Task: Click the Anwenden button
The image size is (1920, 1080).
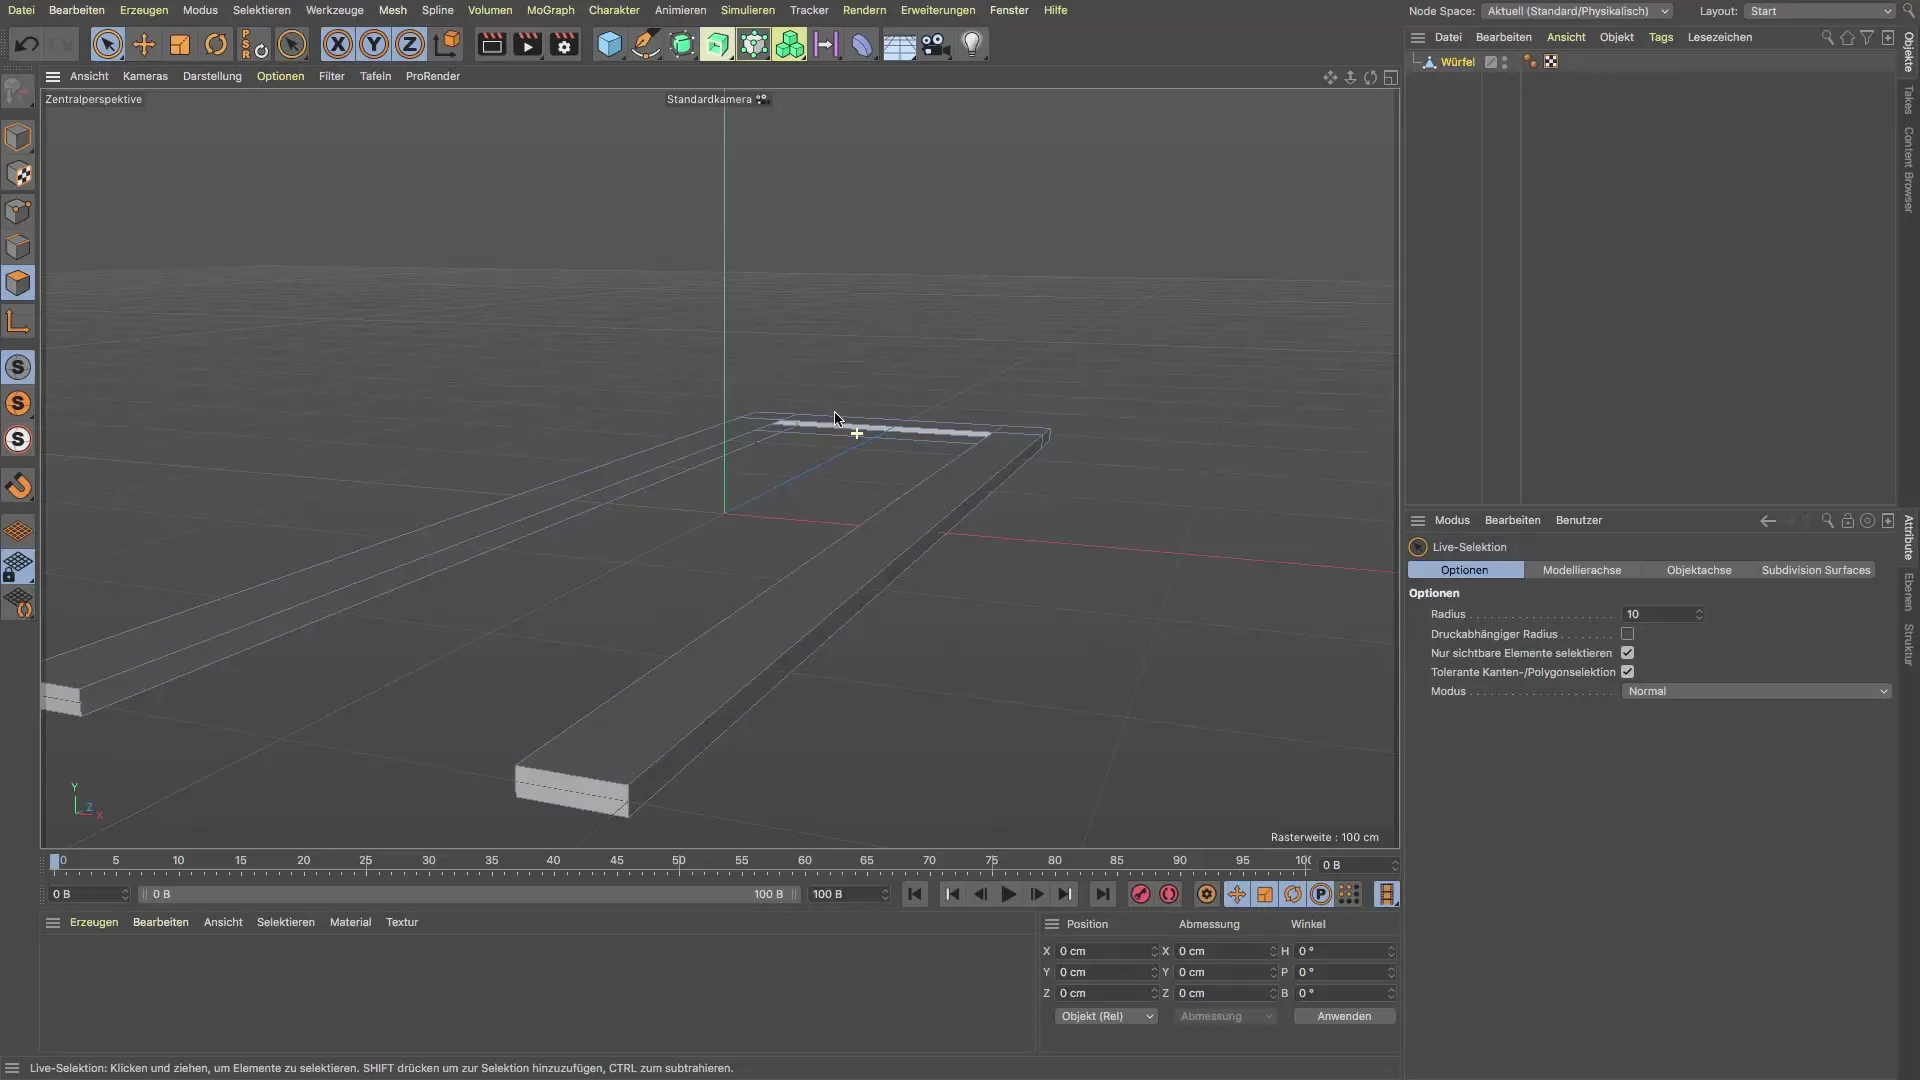Action: click(x=1344, y=1016)
